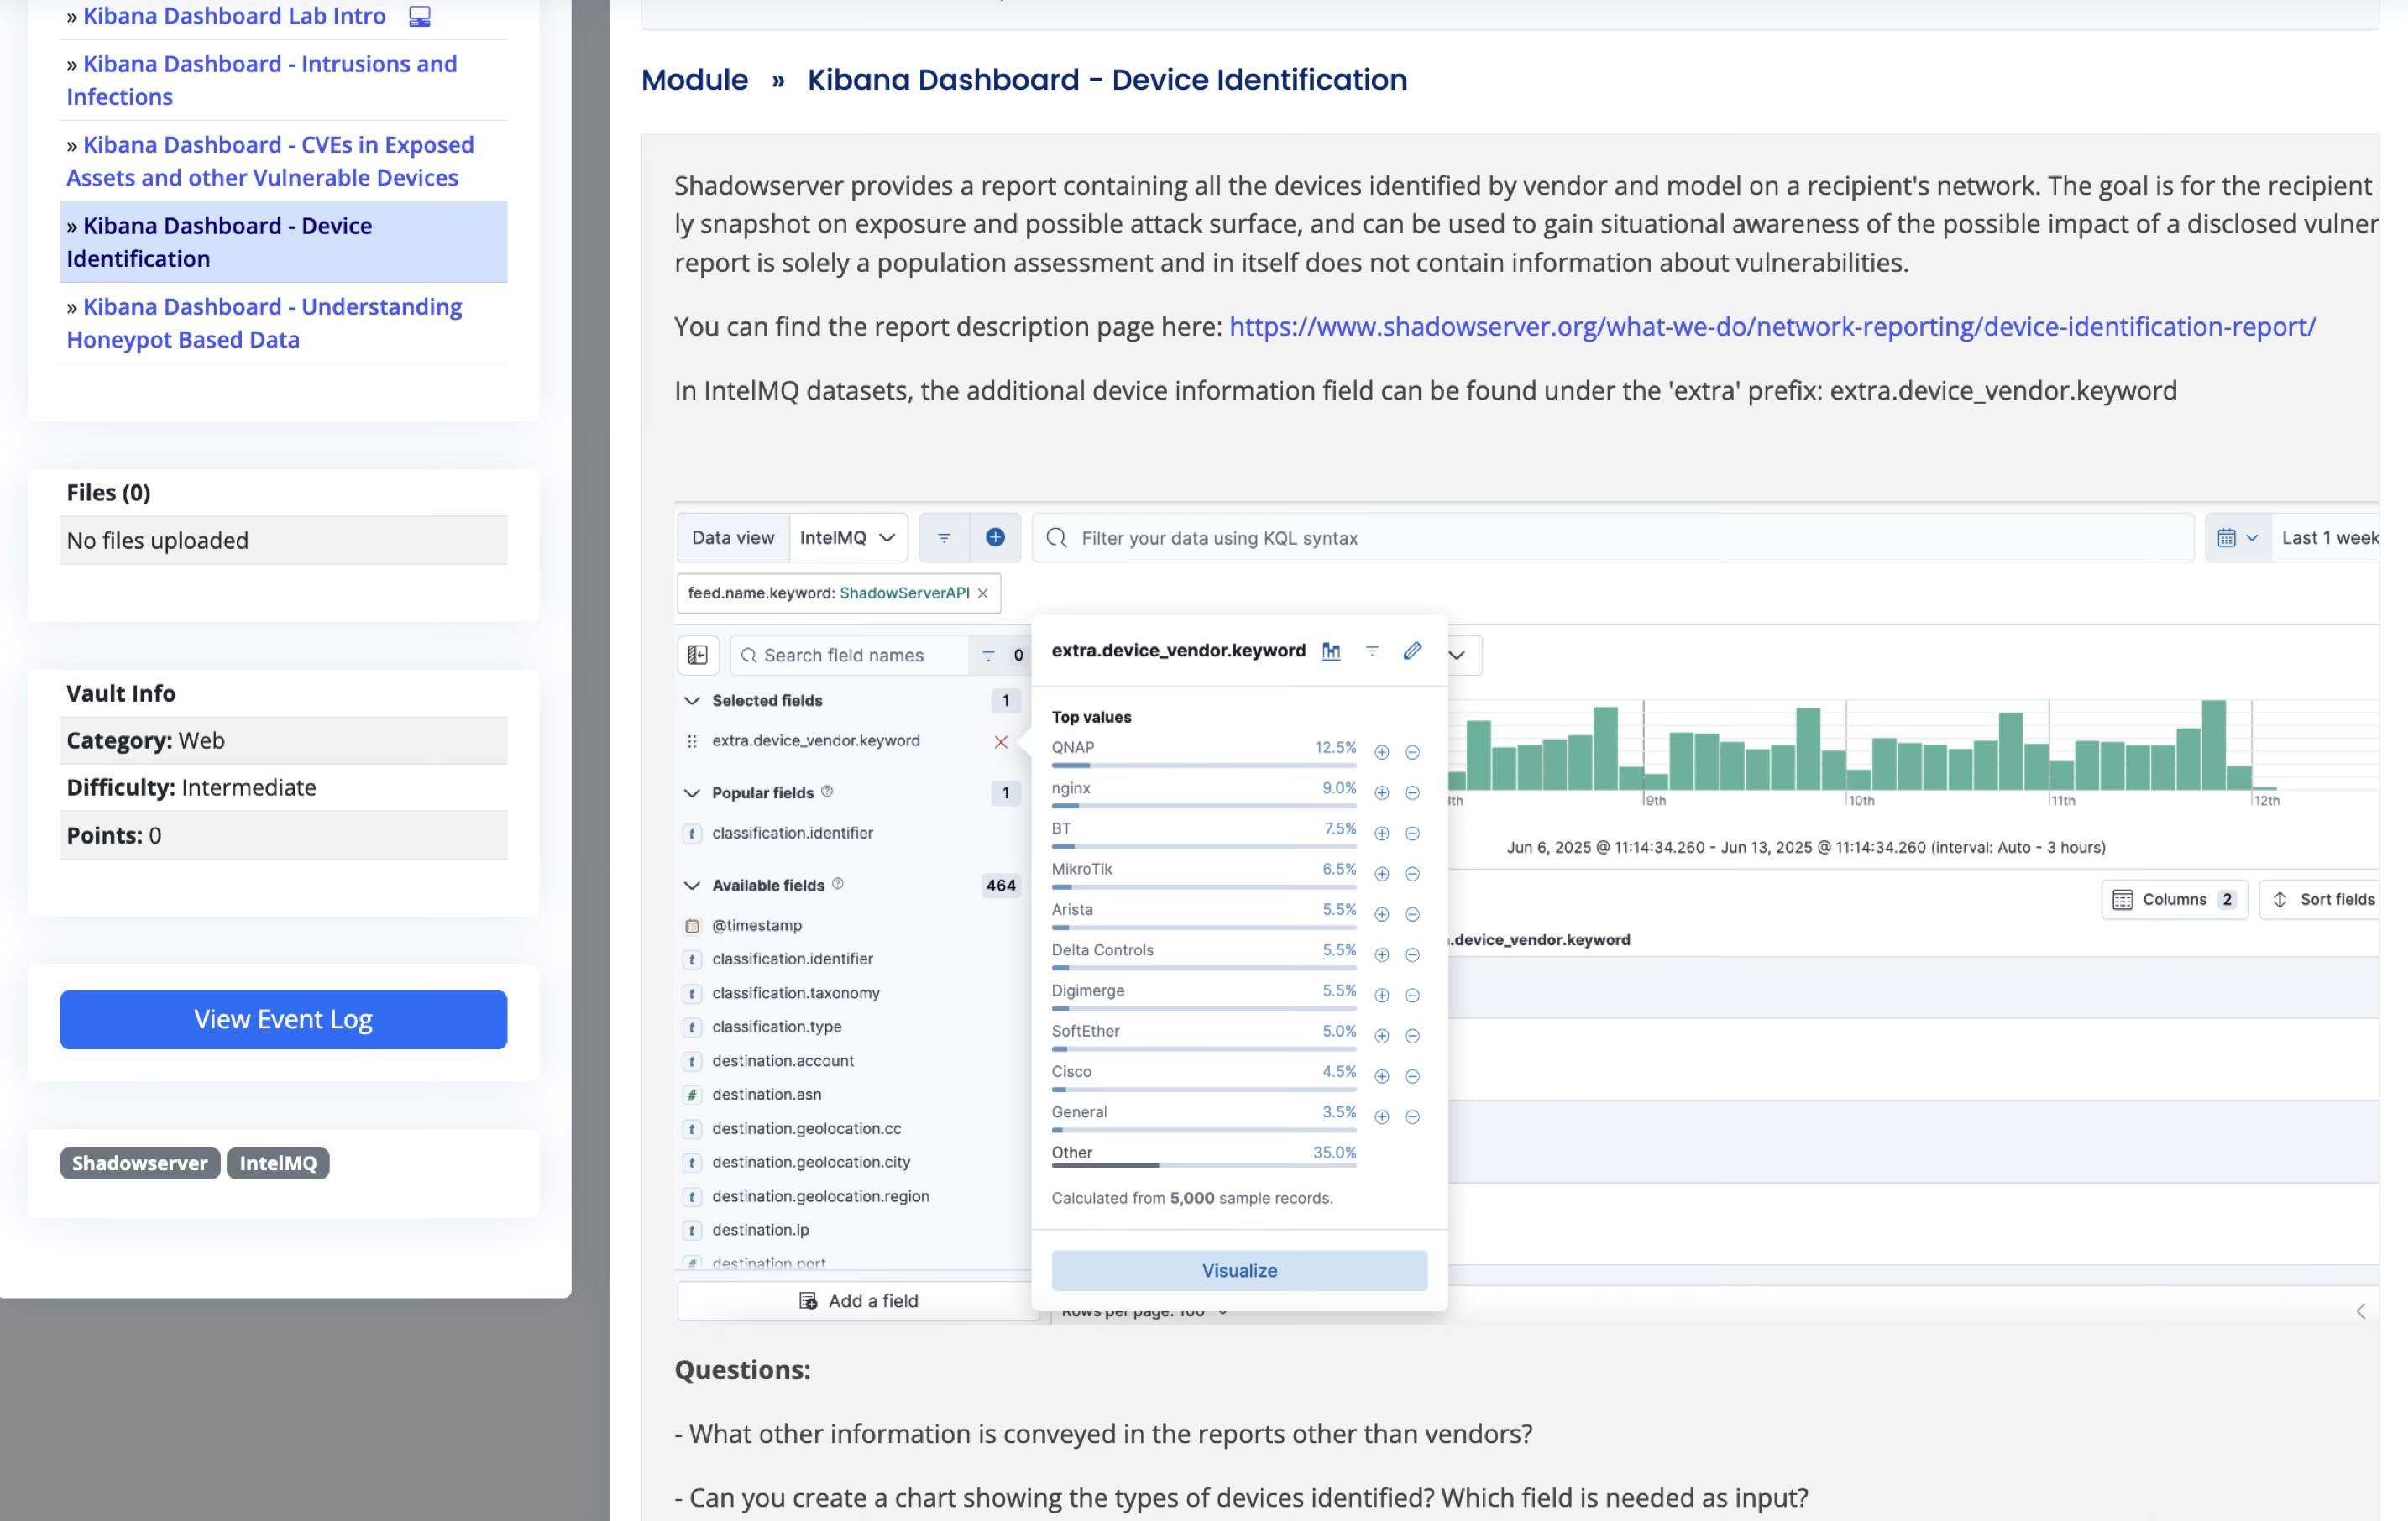The image size is (2408, 1521).
Task: Filter for QNAP value with plus icon
Action: [1381, 752]
